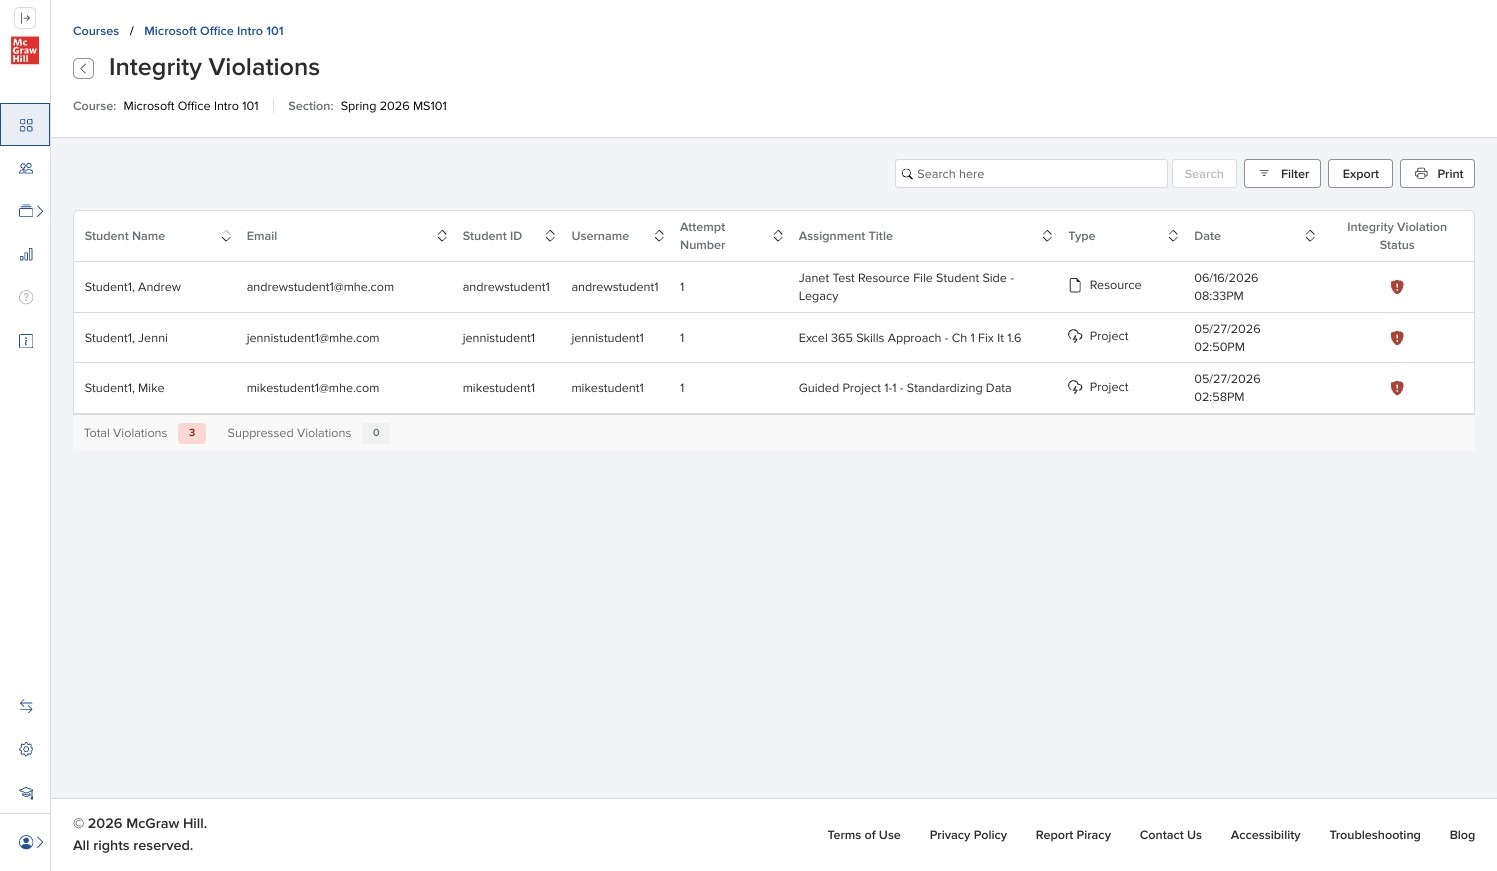Open the Contact Us footer link
Viewport: 1497px width, 871px height.
(x=1171, y=835)
